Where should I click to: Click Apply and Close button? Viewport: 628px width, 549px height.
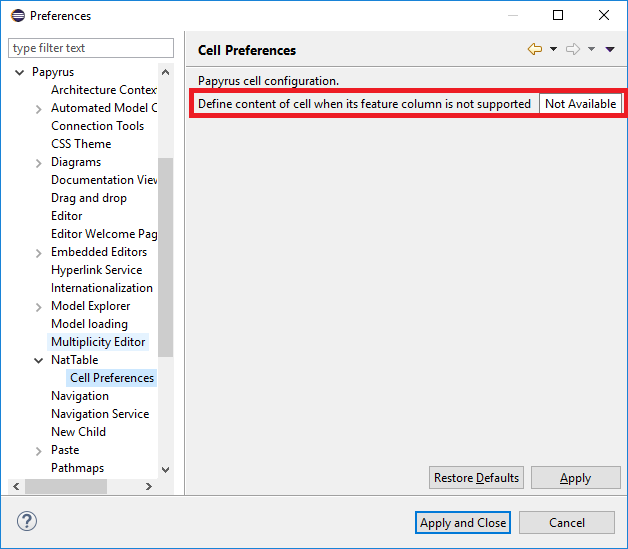463,523
